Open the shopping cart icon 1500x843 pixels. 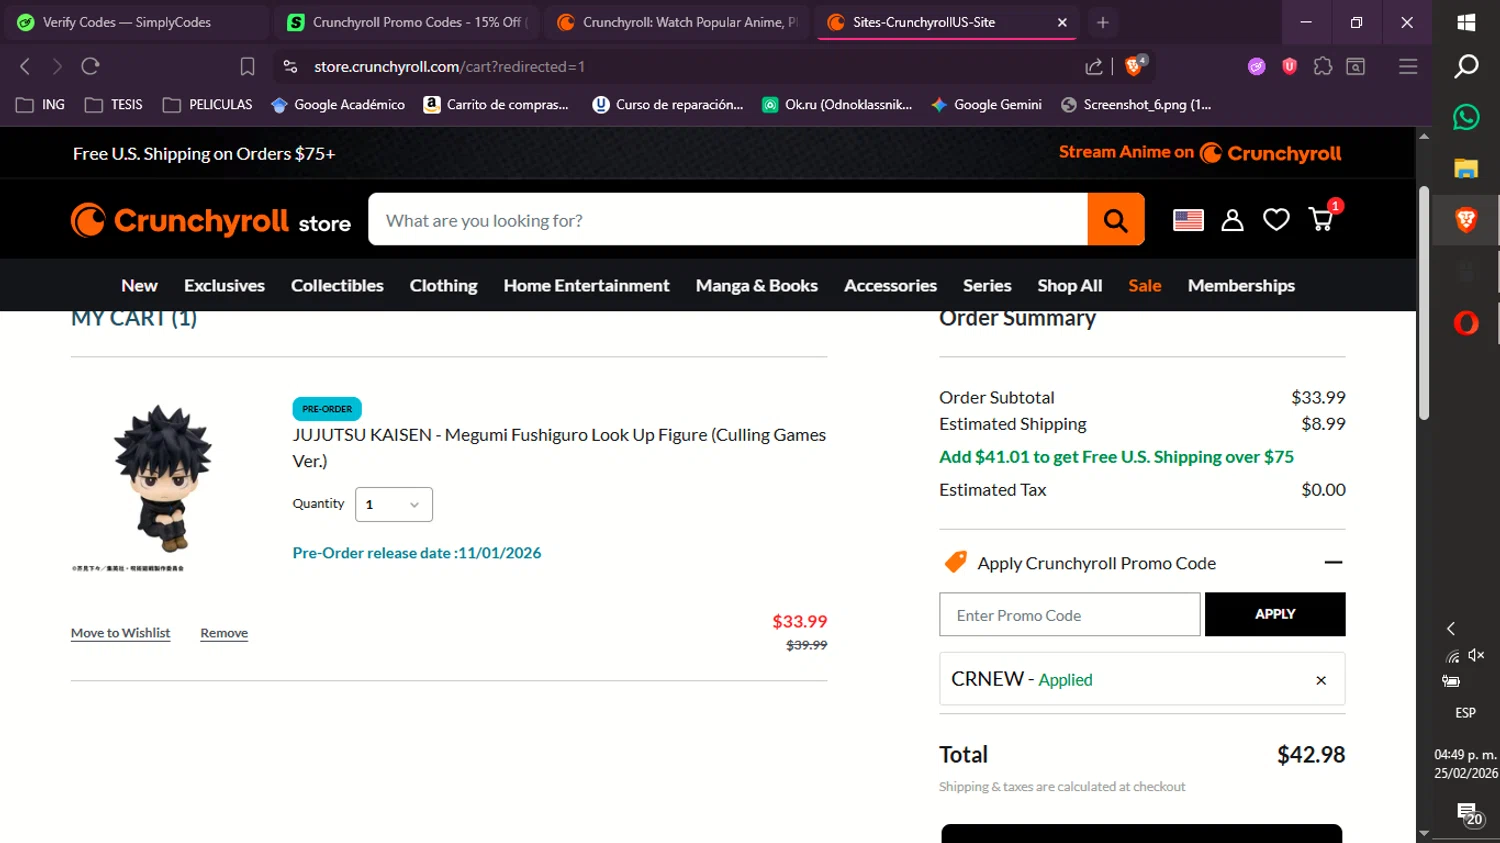point(1322,218)
